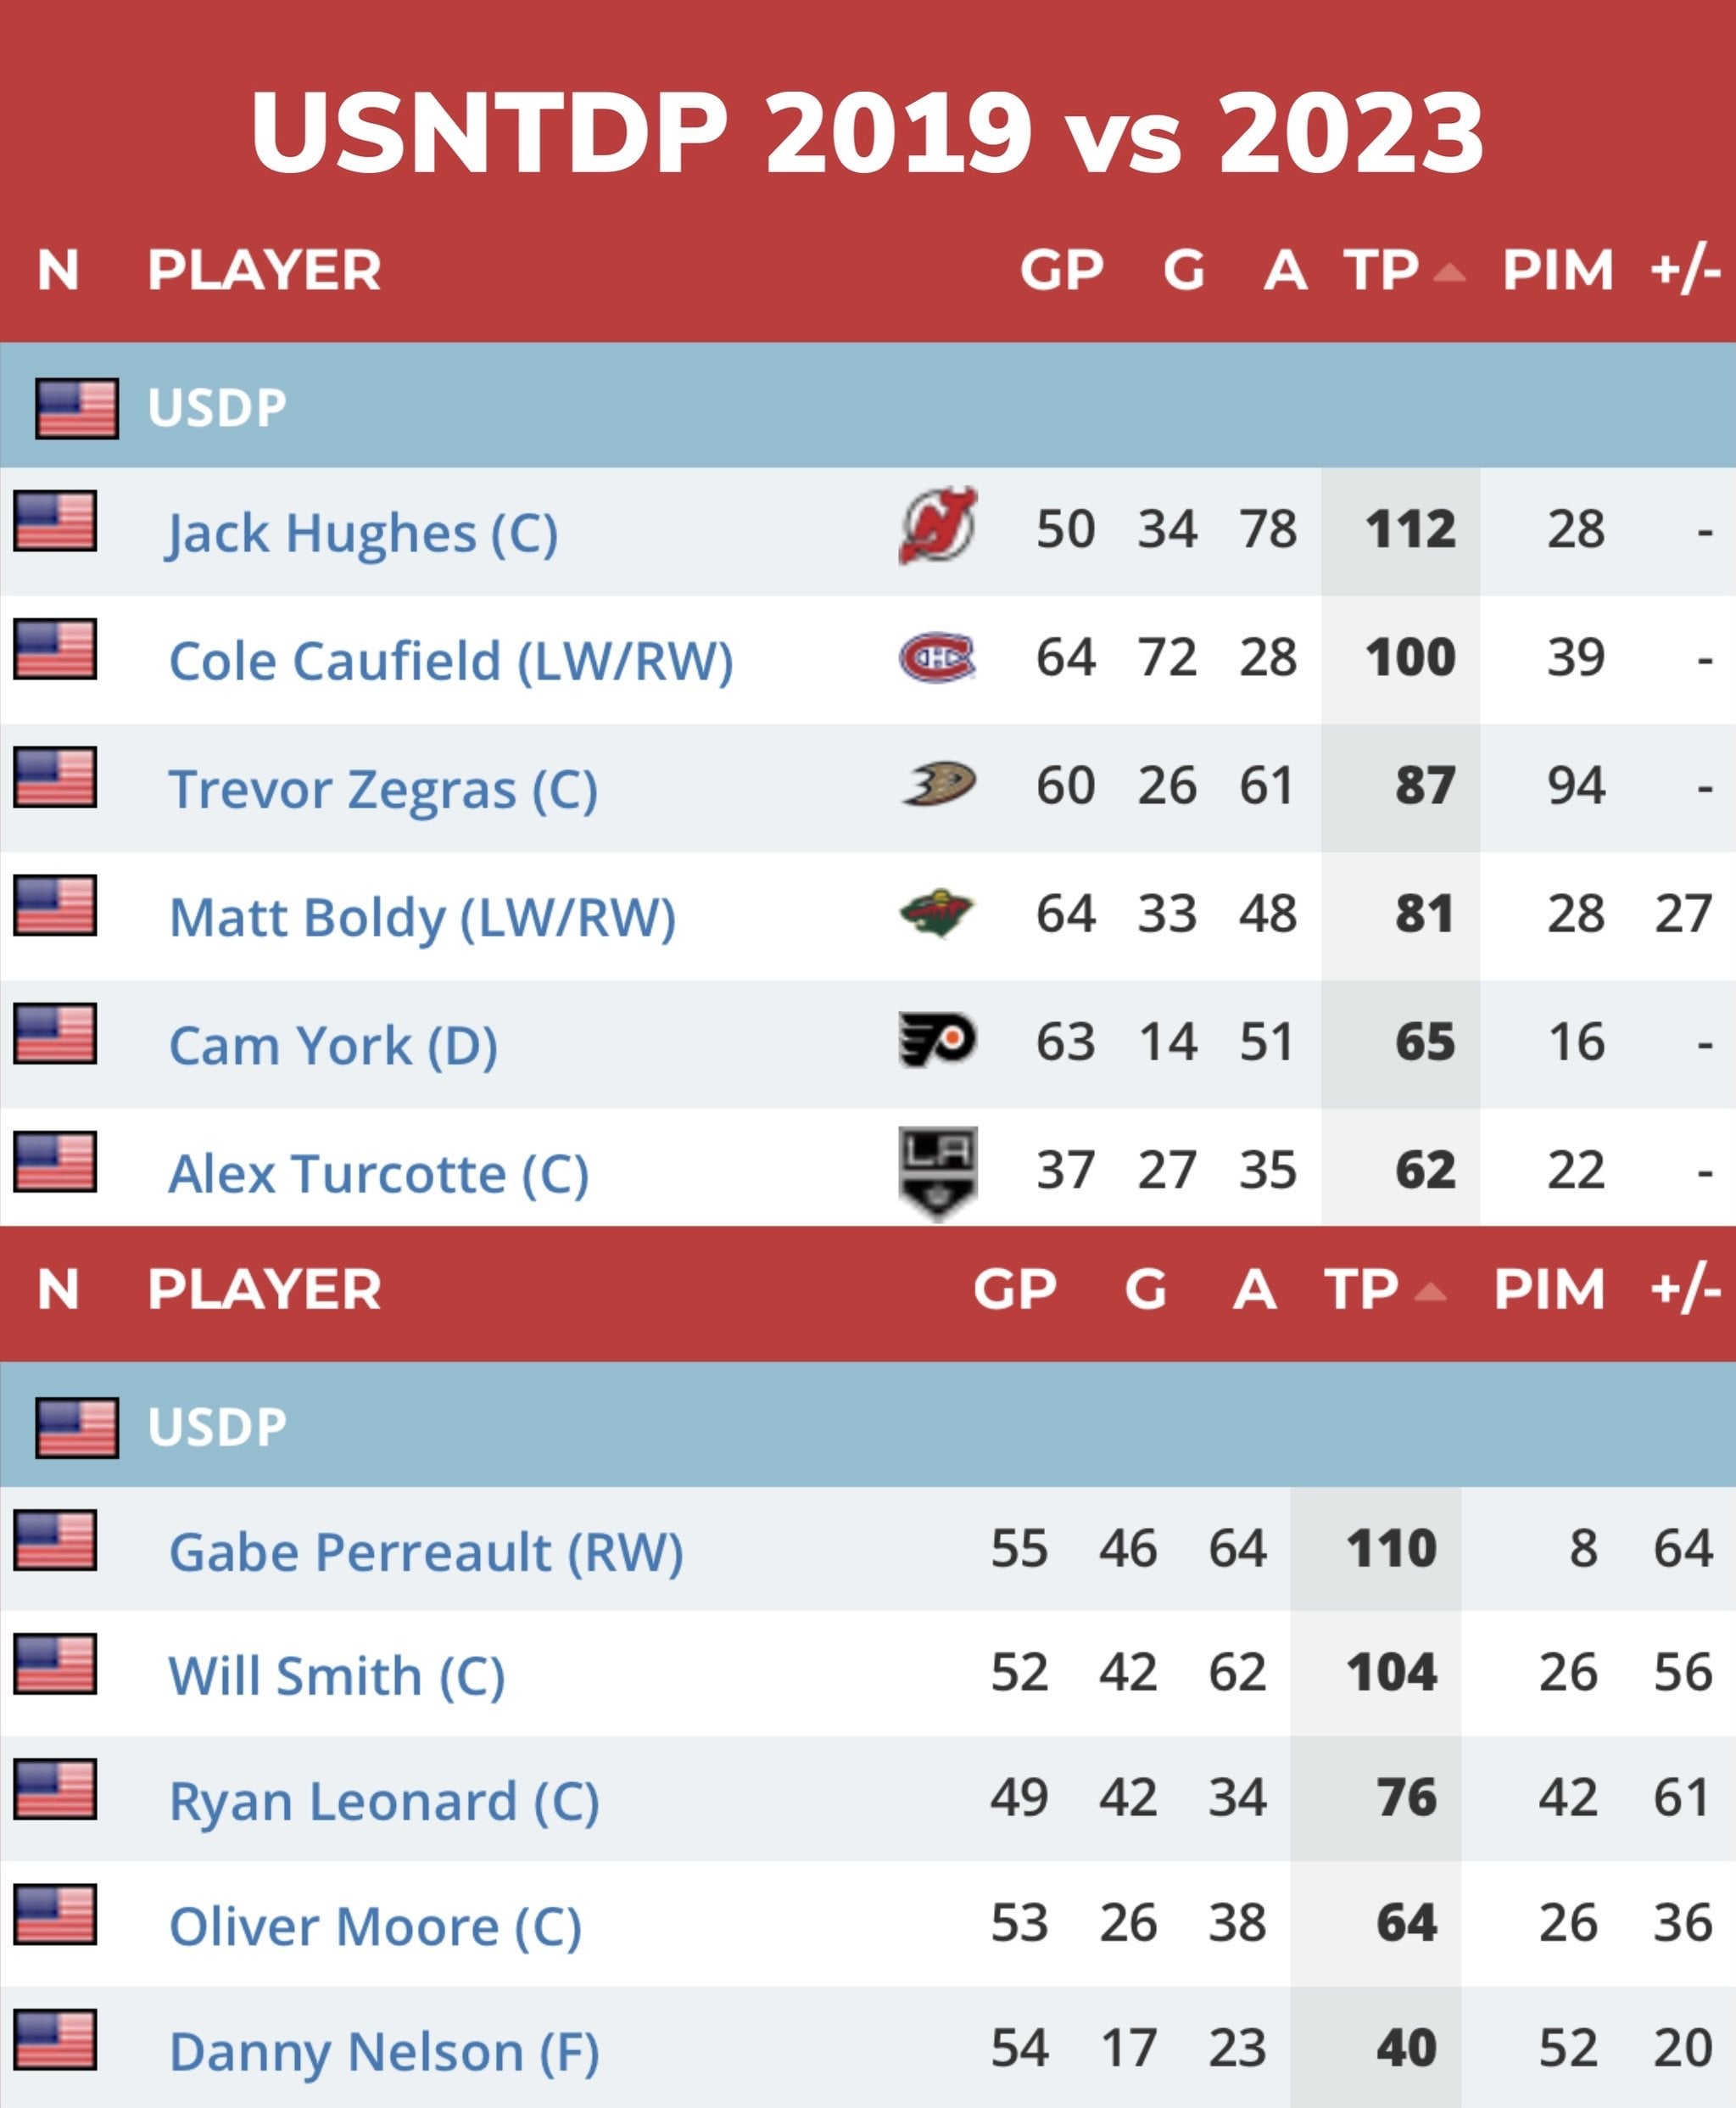Open Cole Caufield player profile

click(451, 661)
